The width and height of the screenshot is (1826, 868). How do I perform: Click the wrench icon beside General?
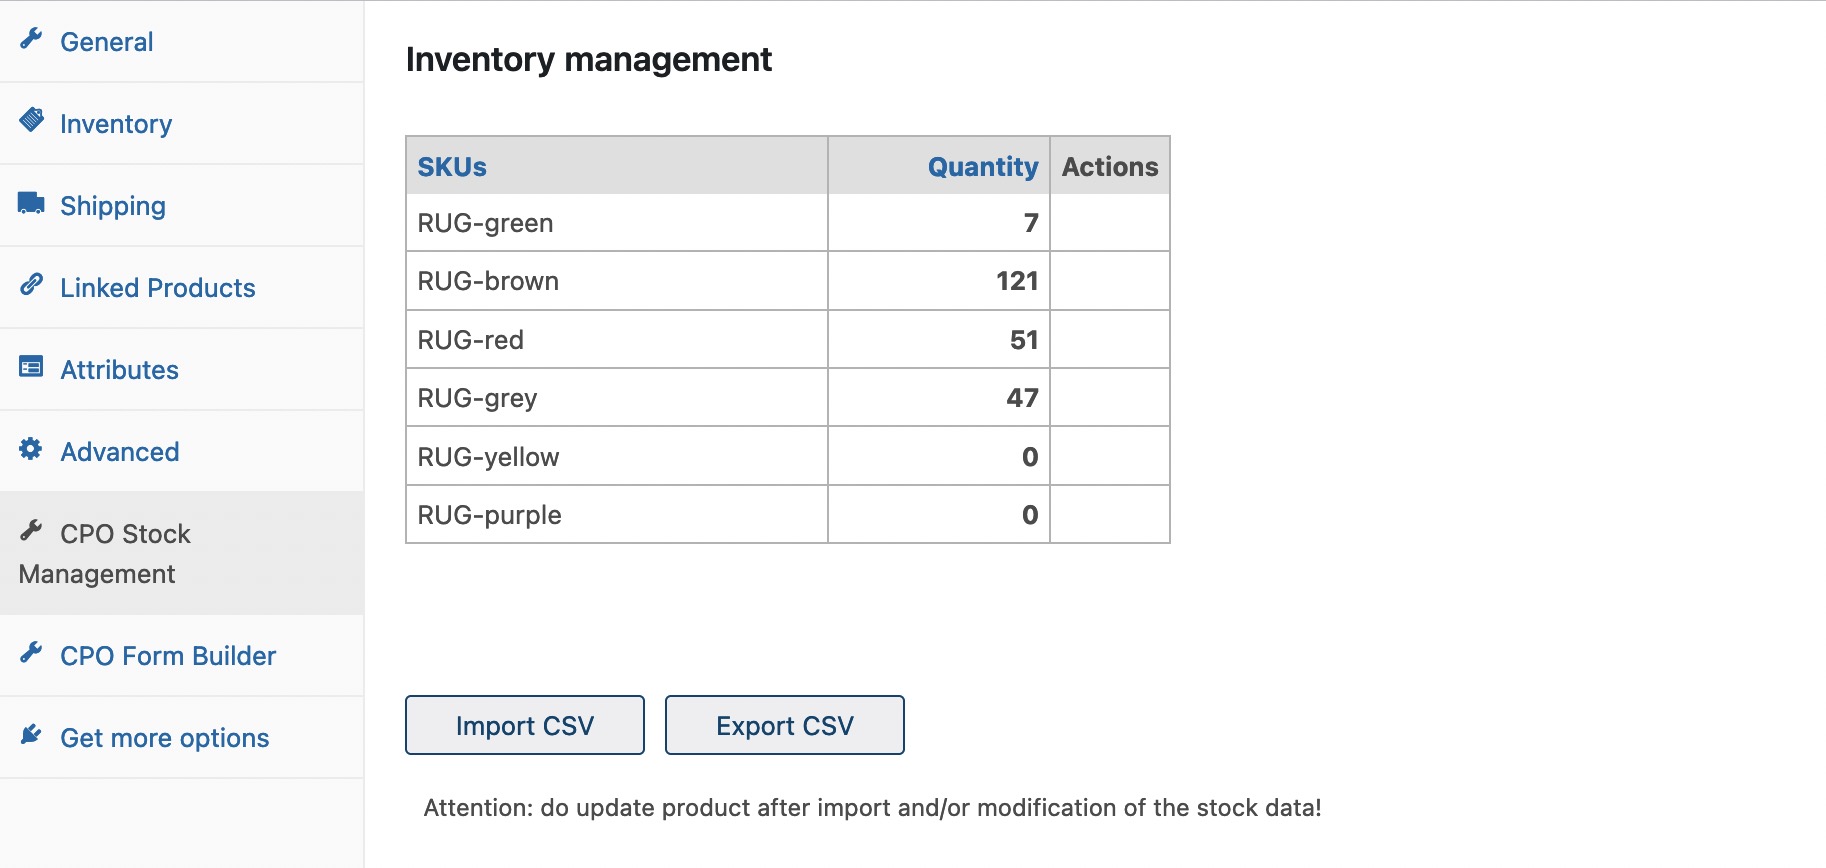coord(31,39)
